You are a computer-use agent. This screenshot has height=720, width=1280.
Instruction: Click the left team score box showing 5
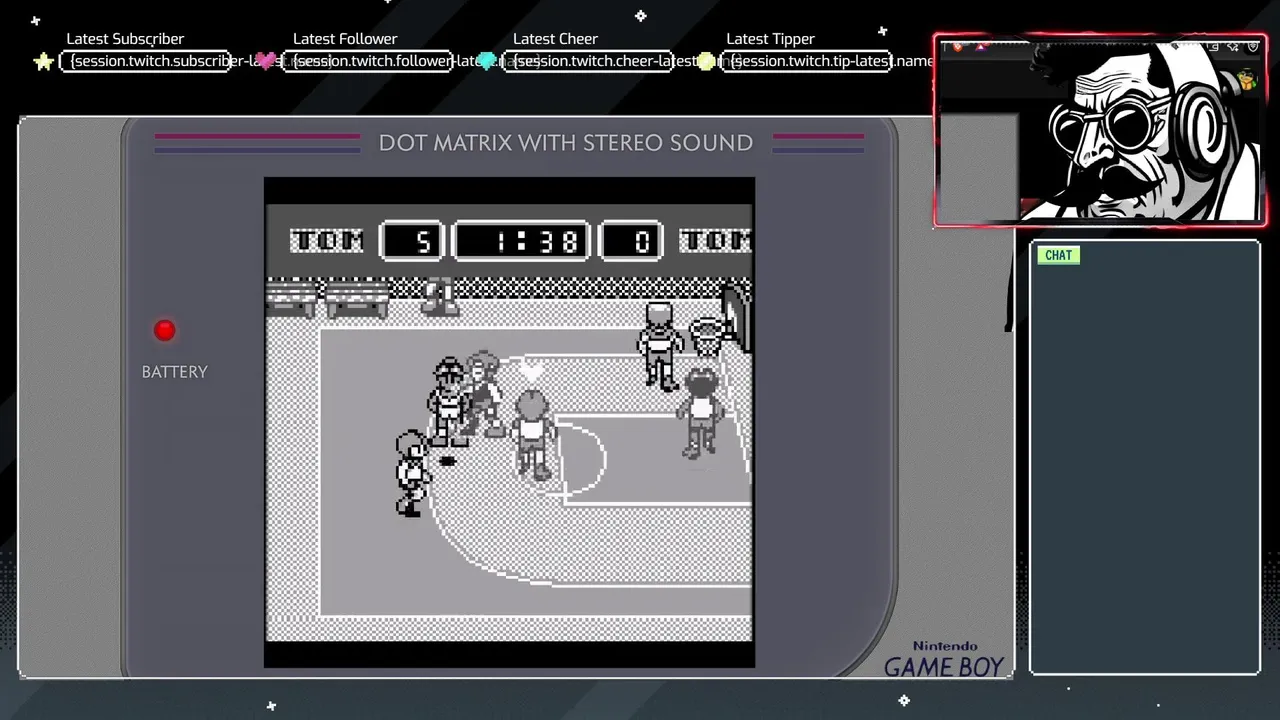[x=413, y=241]
